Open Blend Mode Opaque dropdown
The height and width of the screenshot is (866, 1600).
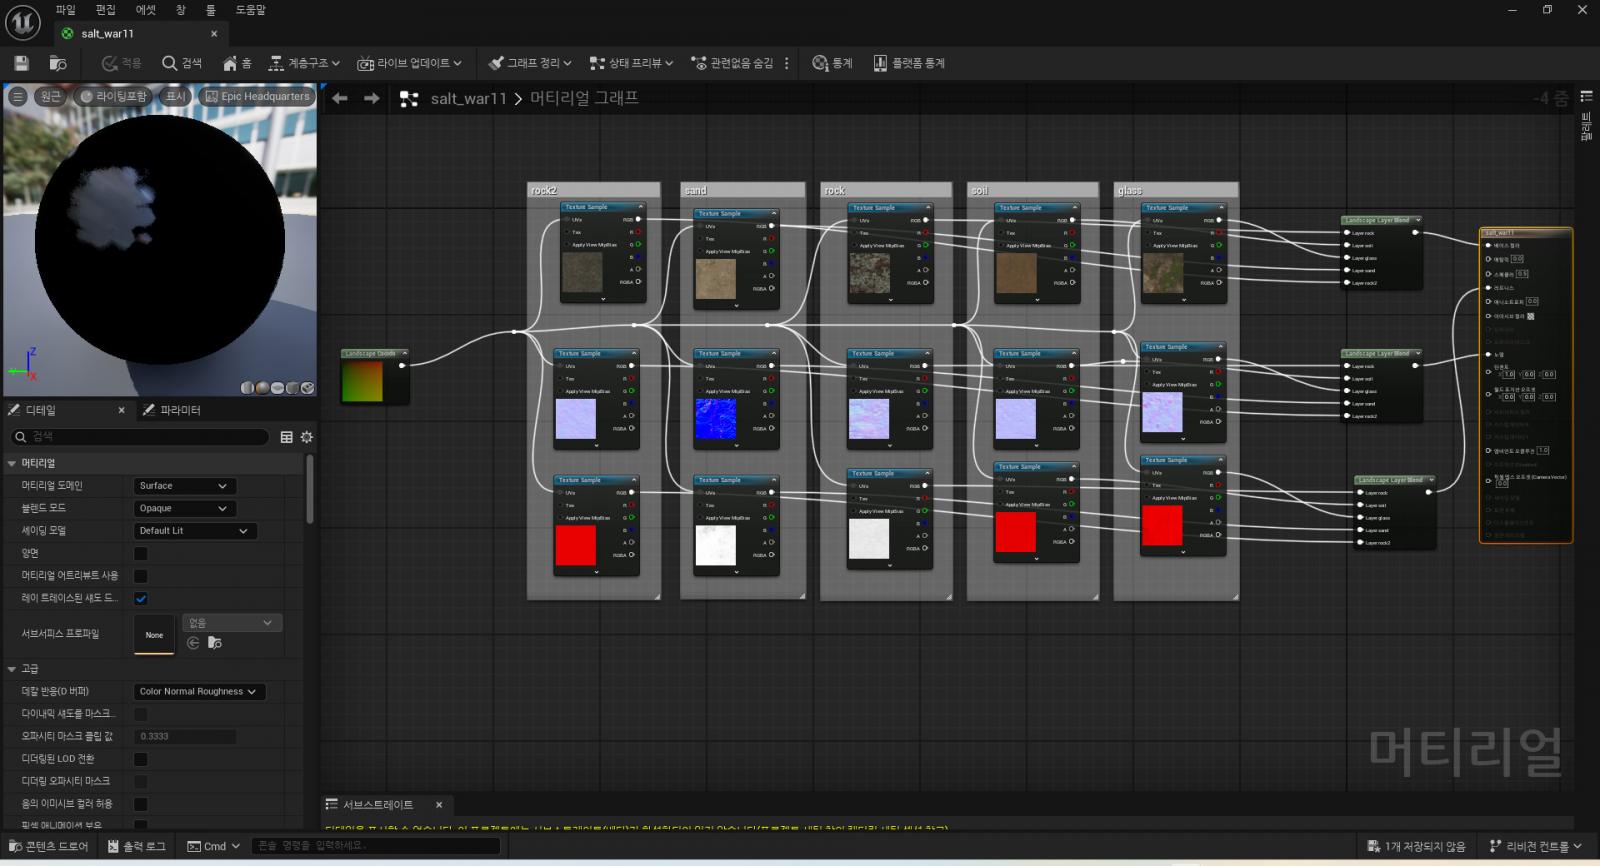click(x=185, y=508)
